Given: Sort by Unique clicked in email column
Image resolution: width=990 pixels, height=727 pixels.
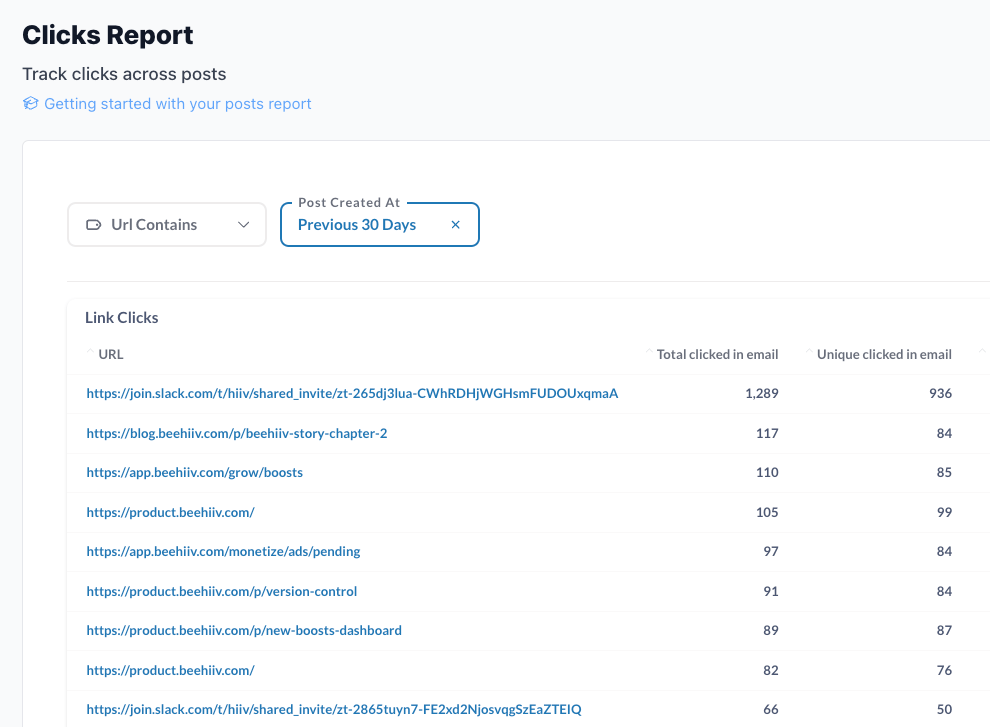Looking at the screenshot, I should [884, 354].
